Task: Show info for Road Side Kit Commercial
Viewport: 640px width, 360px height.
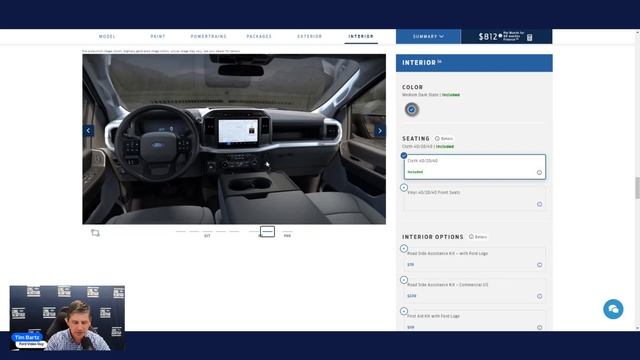Action: click(x=539, y=296)
